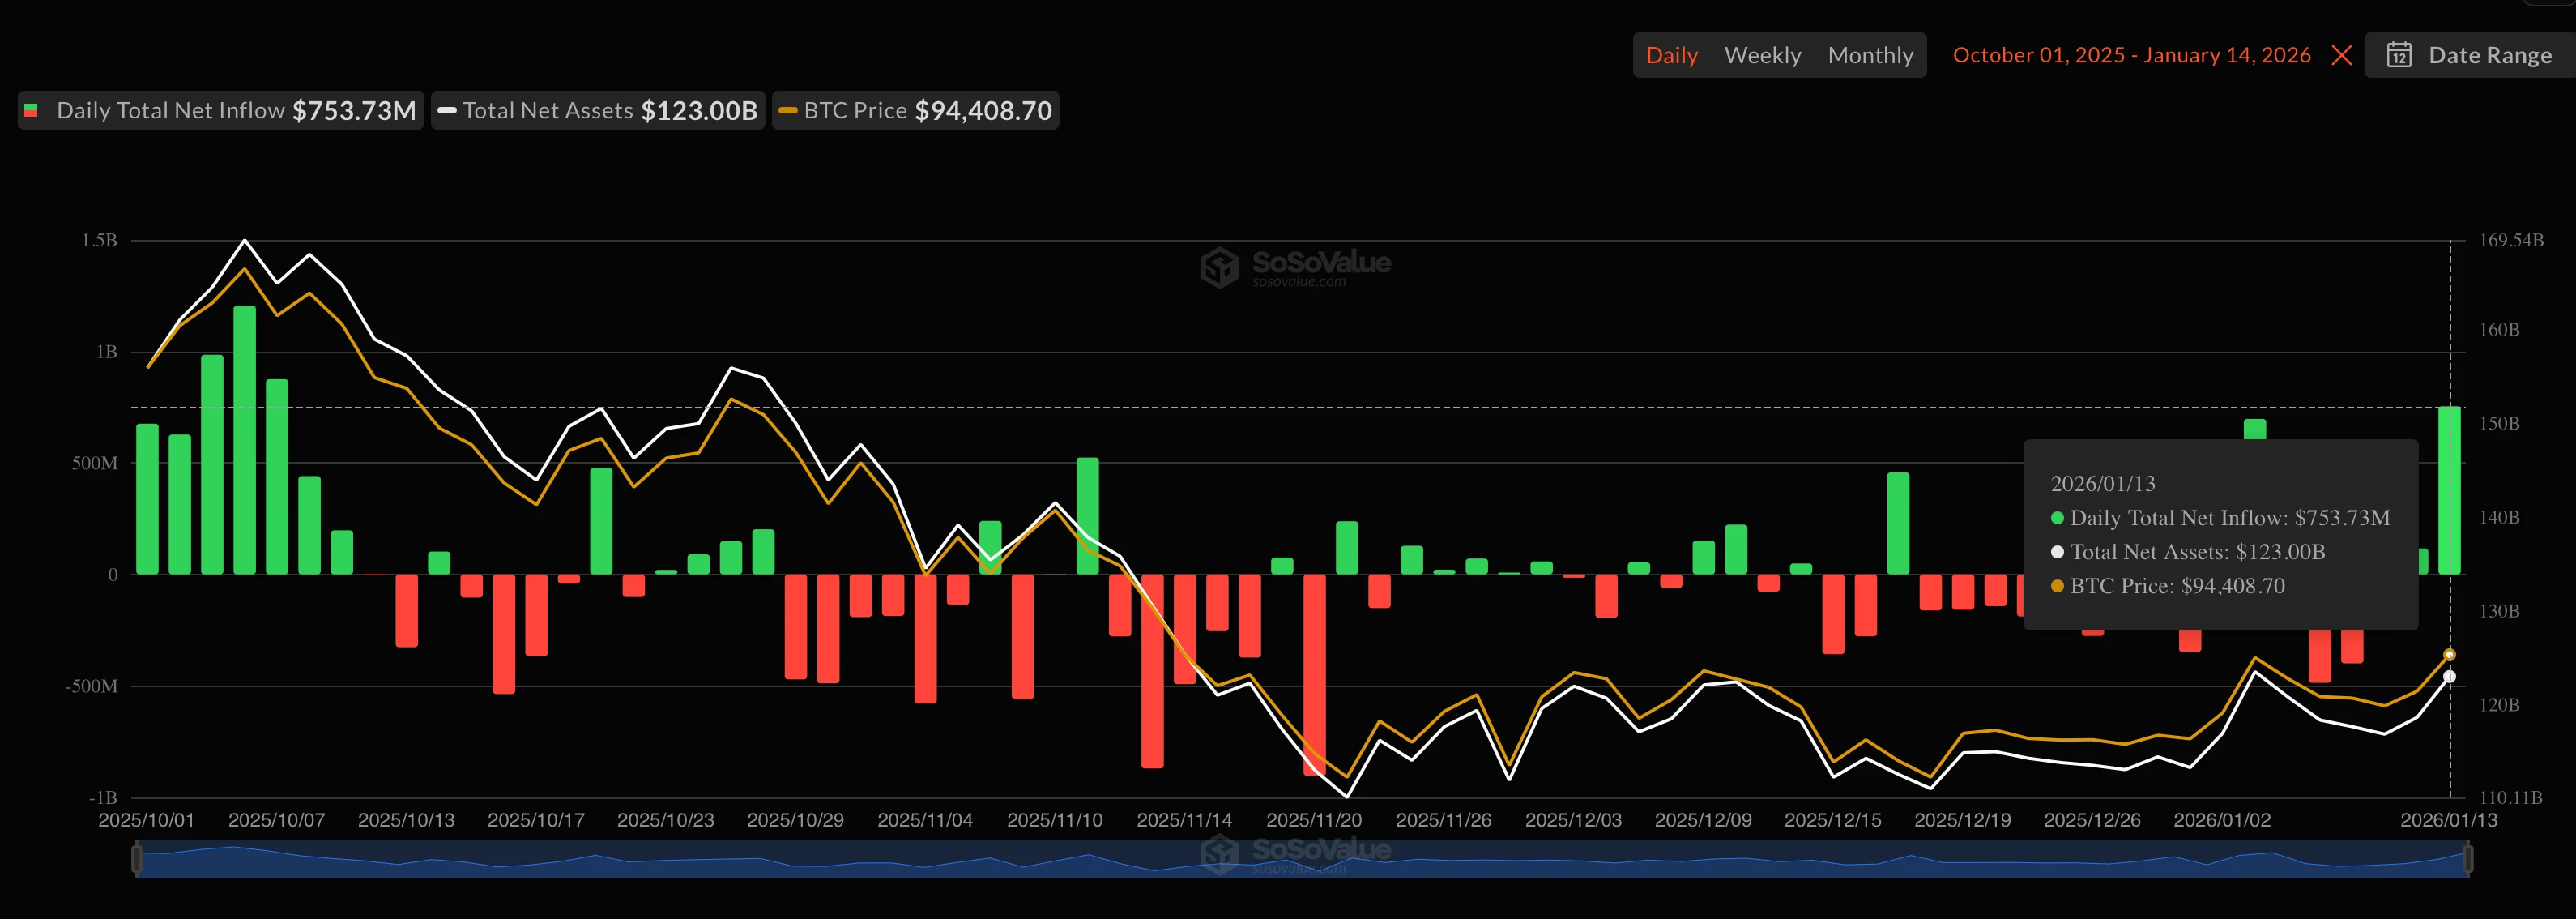Viewport: 2576px width, 919px height.
Task: Clear the selected date range with red X
Action: click(2341, 55)
